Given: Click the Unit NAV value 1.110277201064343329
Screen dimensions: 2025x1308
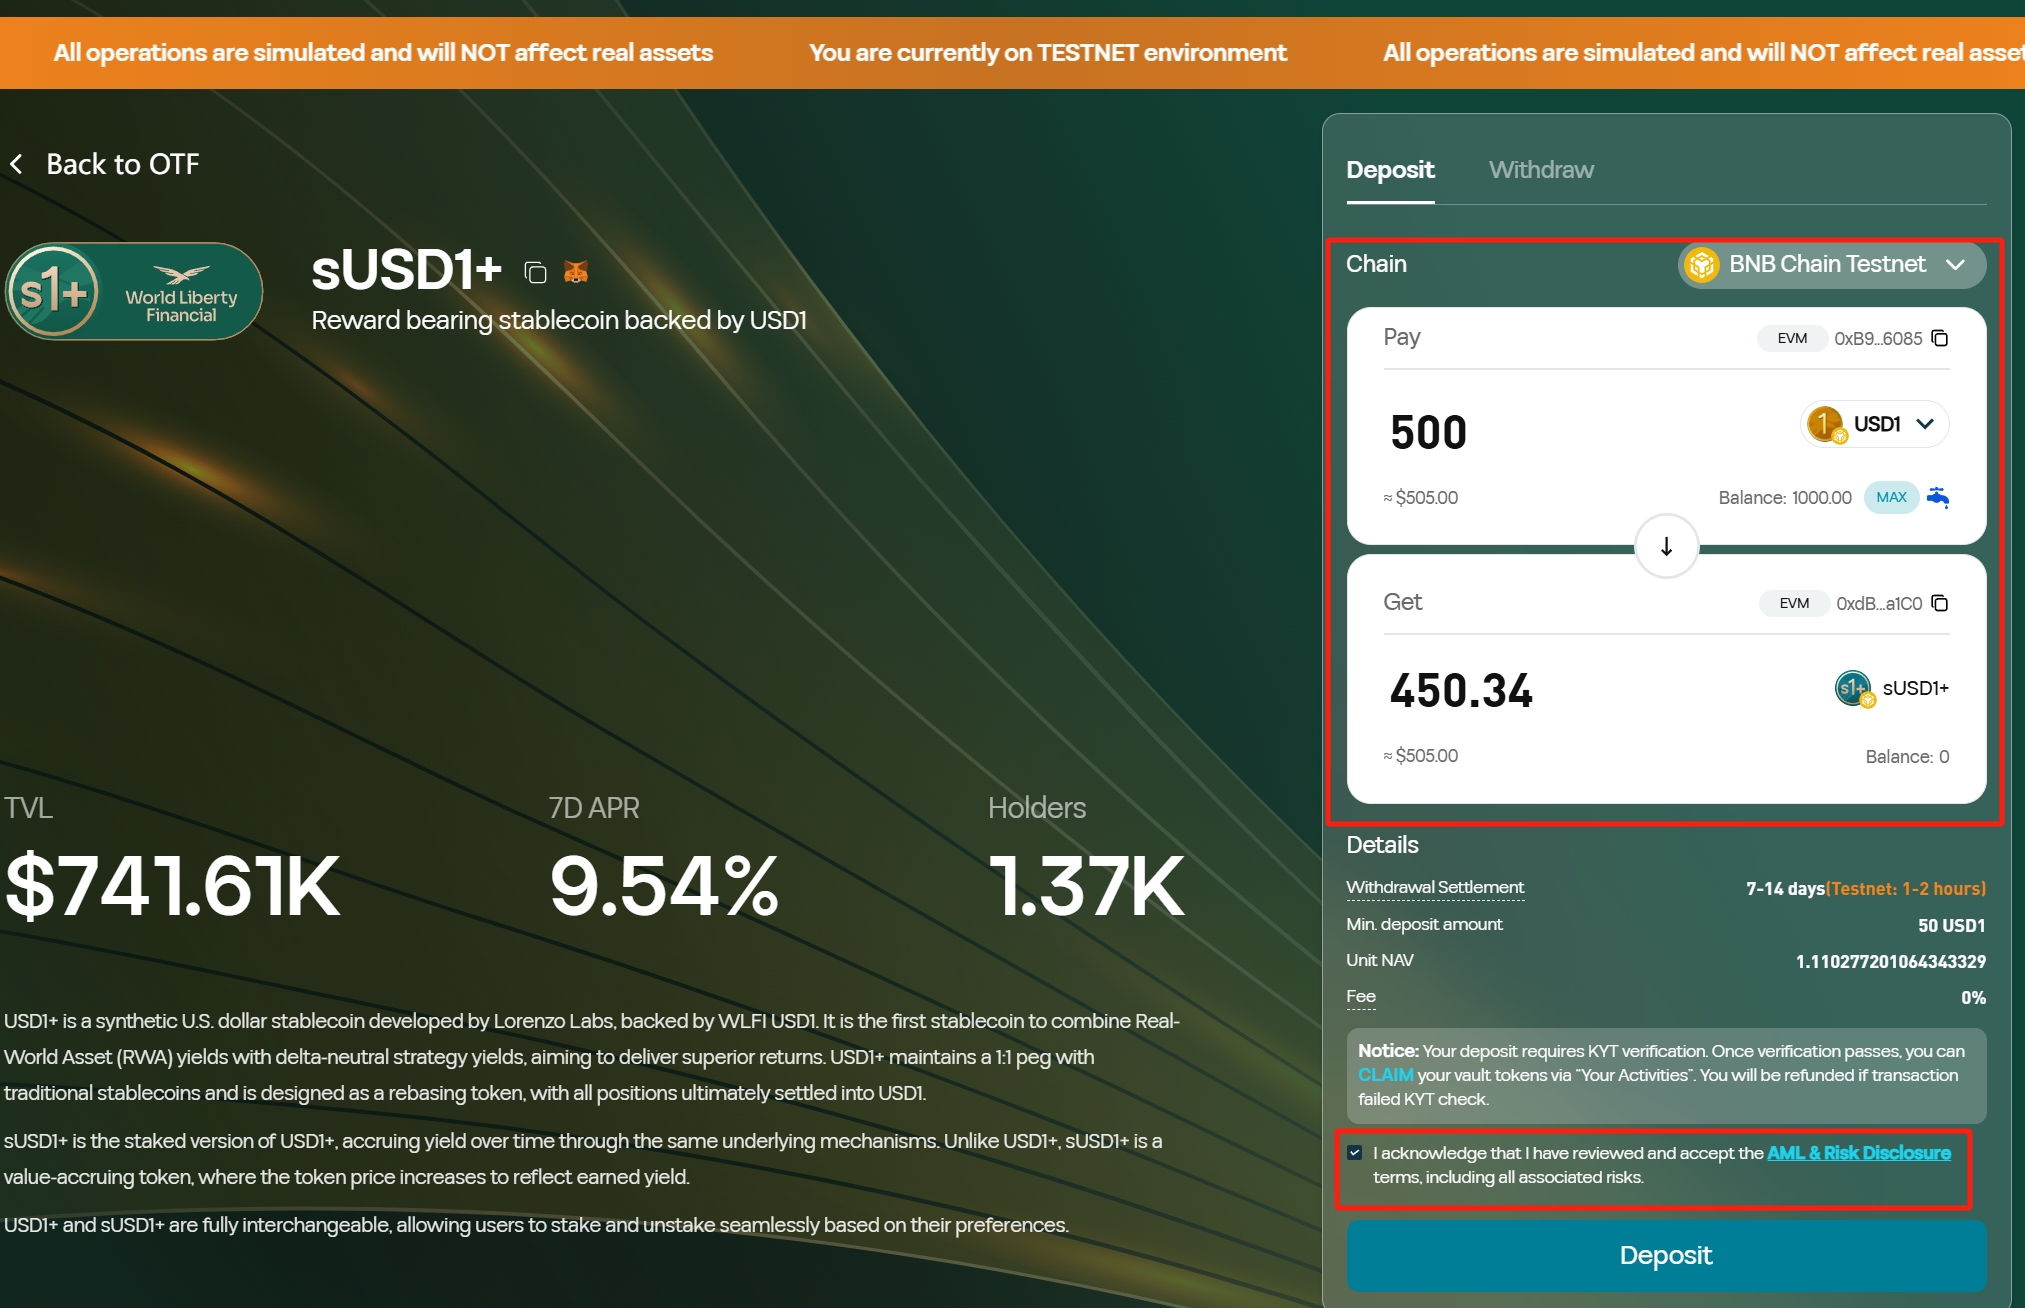Looking at the screenshot, I should [1890, 961].
